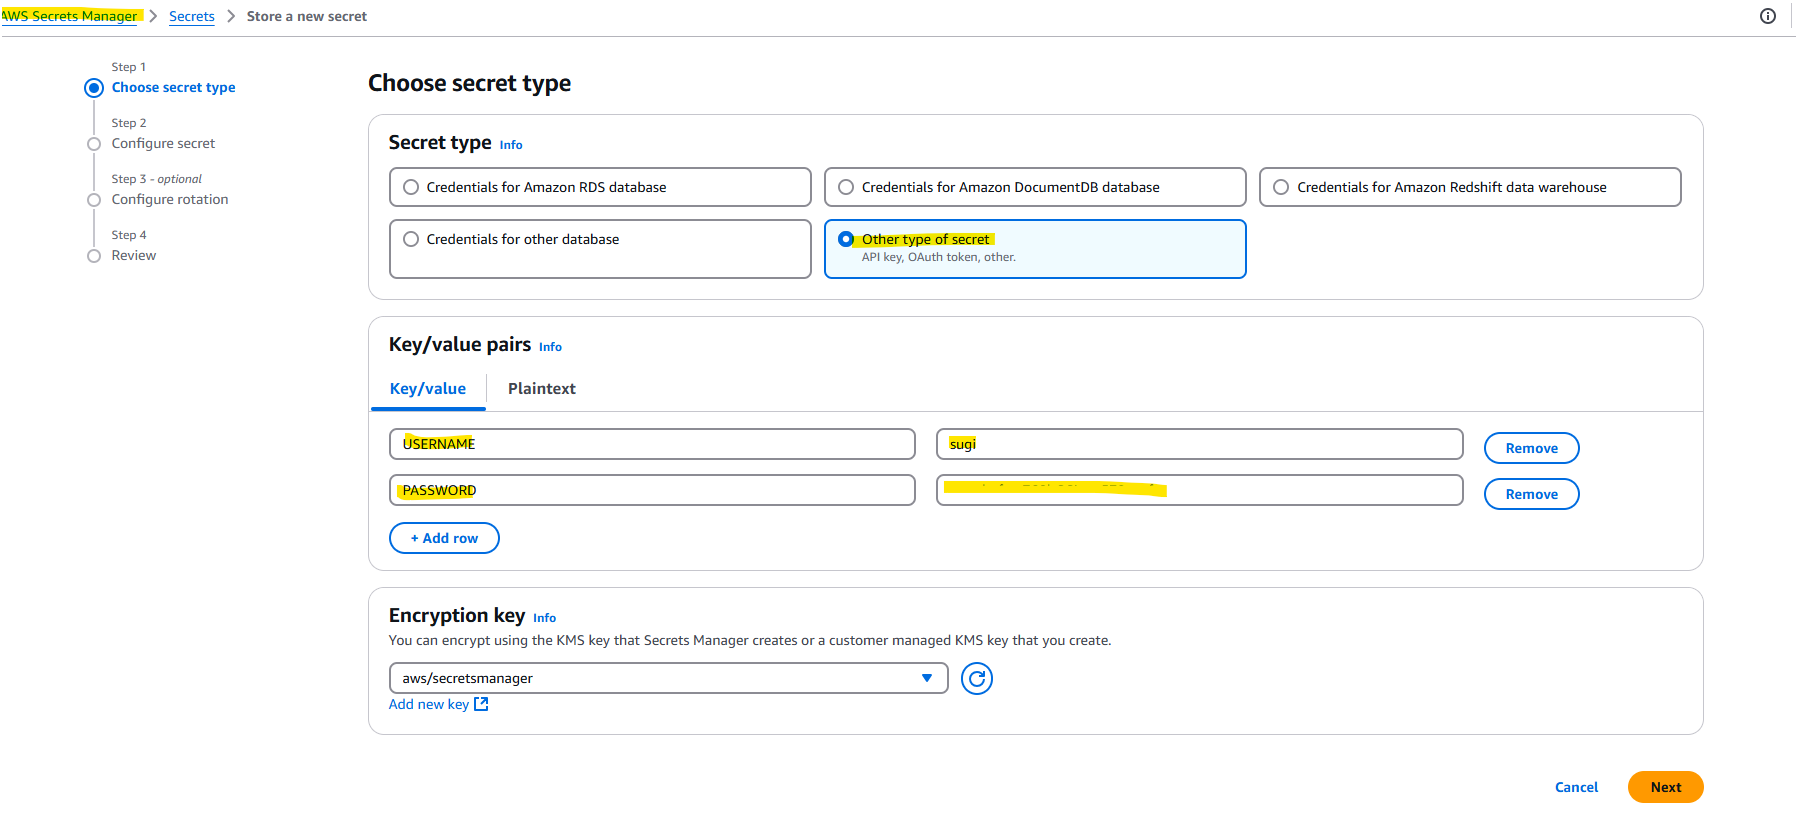Switch to the Key/value tab
The width and height of the screenshot is (1796, 820).
pyautogui.click(x=428, y=389)
